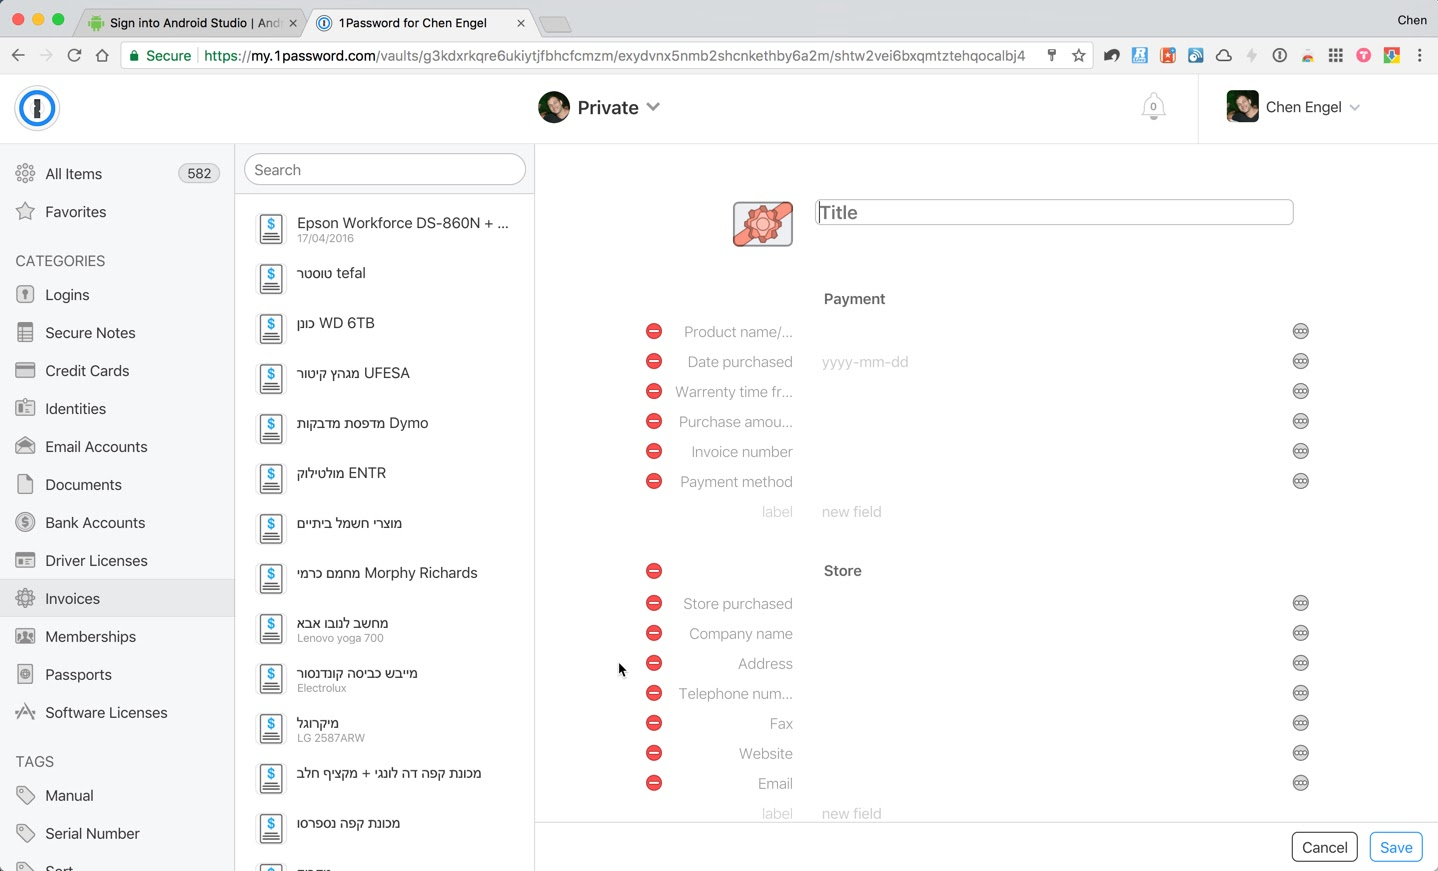Open the Chen Engel account menu
The height and width of the screenshot is (871, 1438).
(x=1293, y=107)
